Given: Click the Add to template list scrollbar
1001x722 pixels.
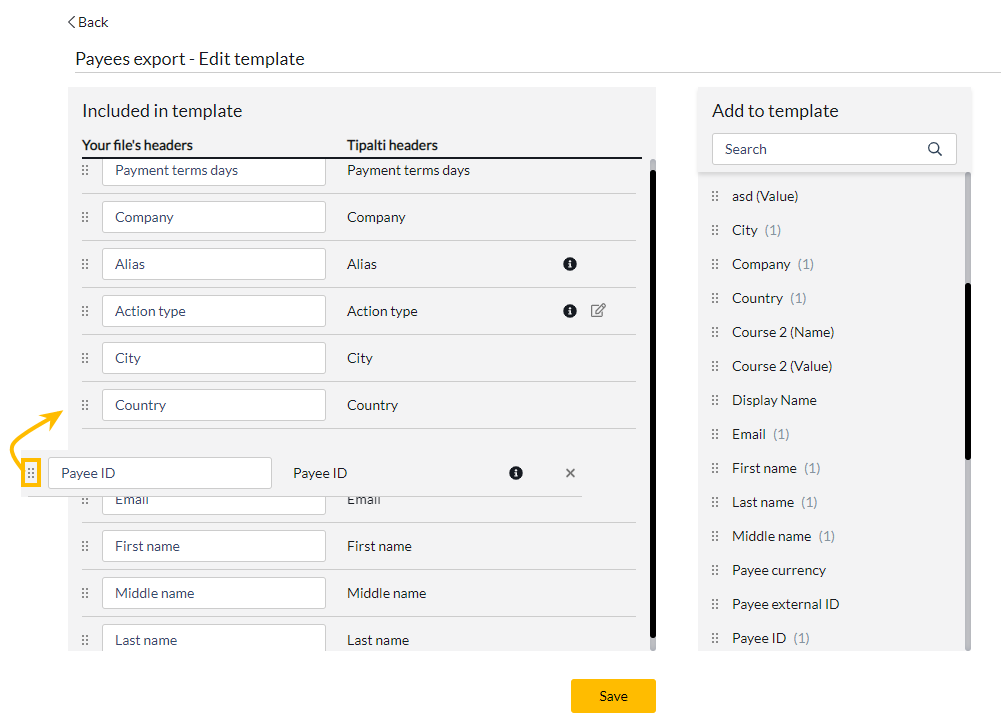Looking at the screenshot, I should [967, 370].
